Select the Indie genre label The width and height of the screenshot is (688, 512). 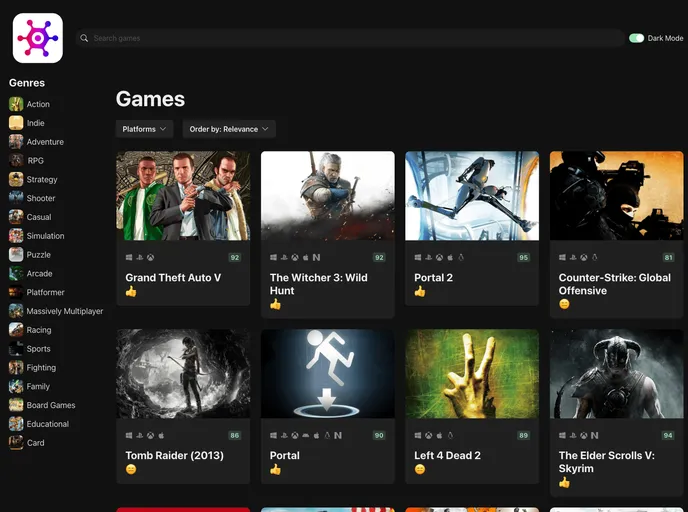tap(36, 123)
